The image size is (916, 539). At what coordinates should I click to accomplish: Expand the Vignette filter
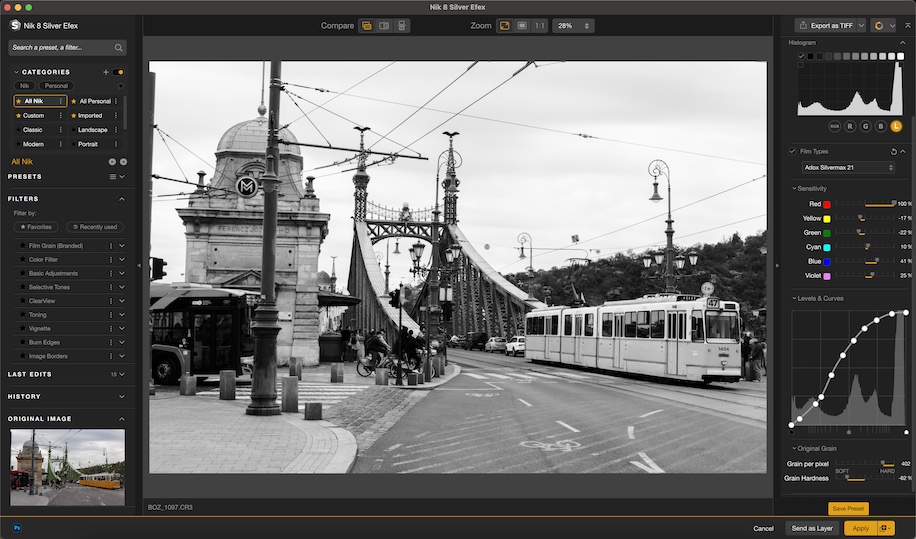coord(122,328)
